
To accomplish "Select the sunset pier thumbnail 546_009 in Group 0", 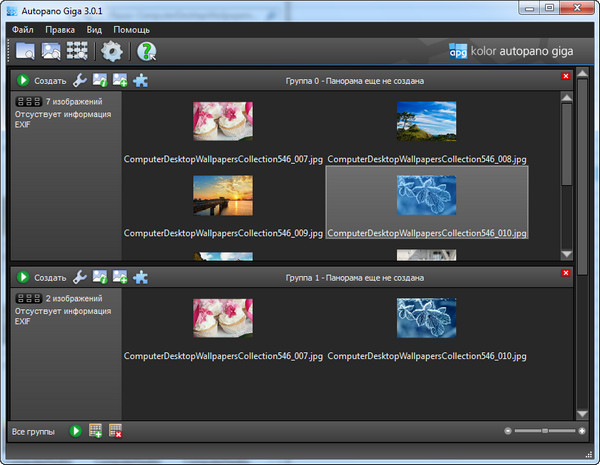I will click(x=223, y=195).
